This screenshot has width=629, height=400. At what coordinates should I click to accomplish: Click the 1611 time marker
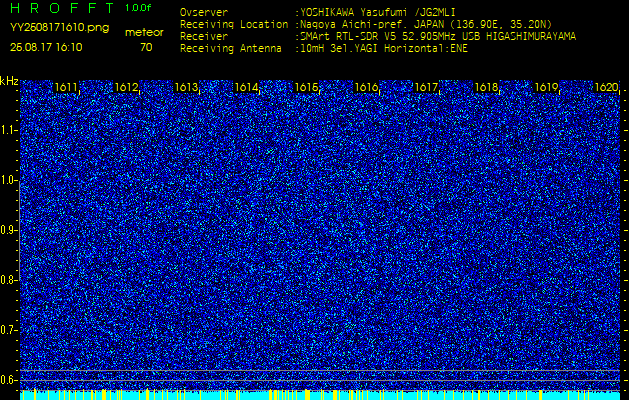[x=66, y=87]
